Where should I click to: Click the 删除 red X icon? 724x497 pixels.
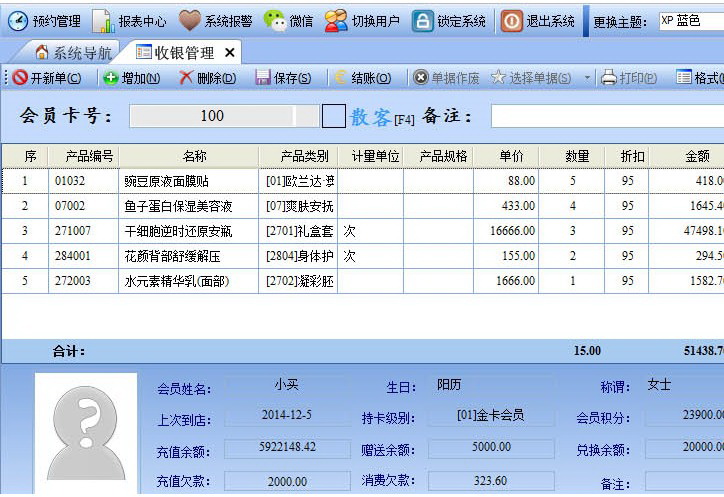pos(186,78)
